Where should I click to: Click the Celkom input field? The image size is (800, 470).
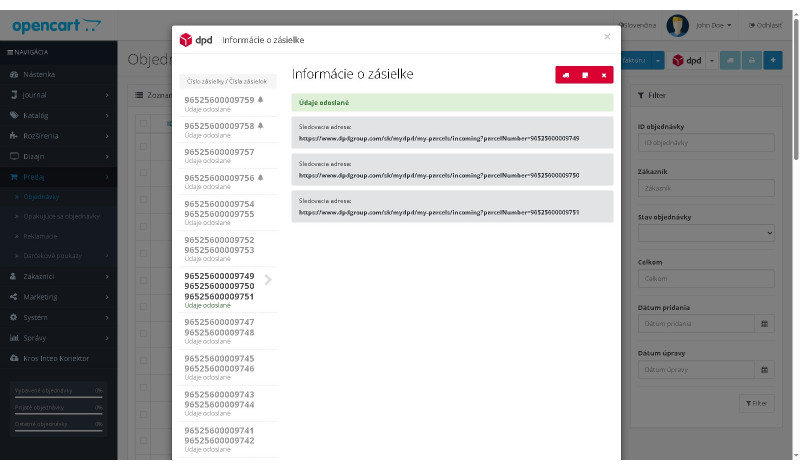pos(706,279)
